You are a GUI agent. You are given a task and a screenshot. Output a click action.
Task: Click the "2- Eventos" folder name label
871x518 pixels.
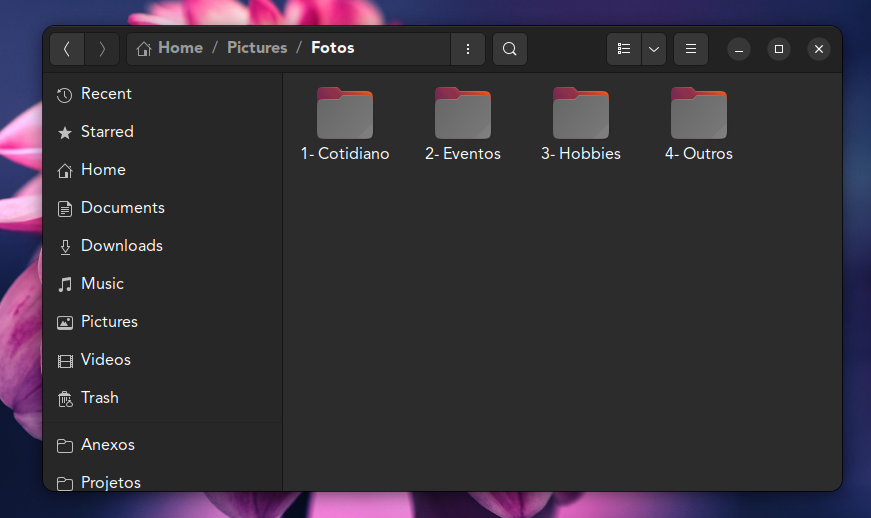463,154
